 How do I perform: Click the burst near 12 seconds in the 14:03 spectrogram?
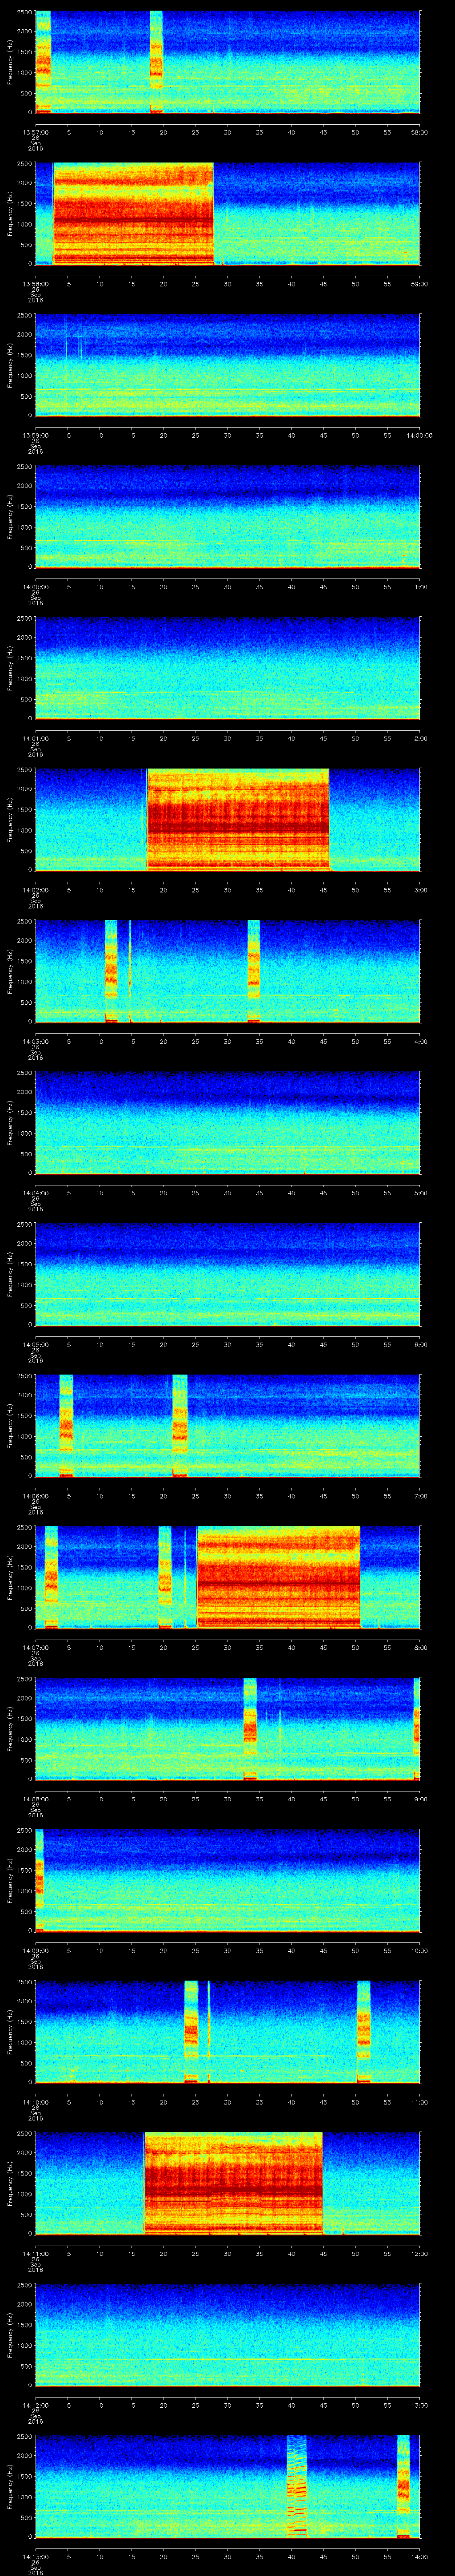111,970
